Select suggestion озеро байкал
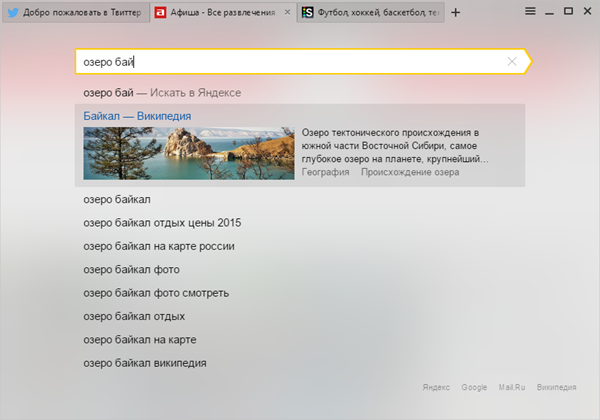600x420 pixels. (x=117, y=199)
